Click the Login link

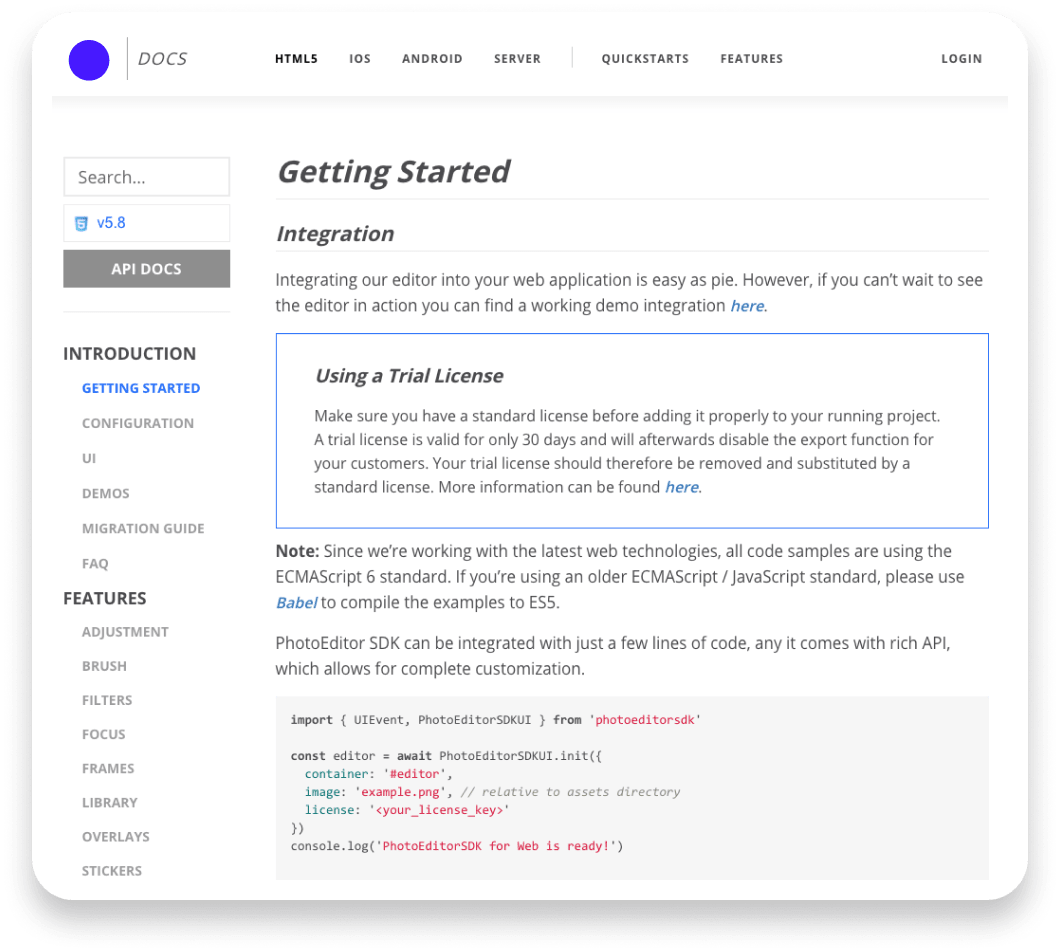[x=961, y=59]
